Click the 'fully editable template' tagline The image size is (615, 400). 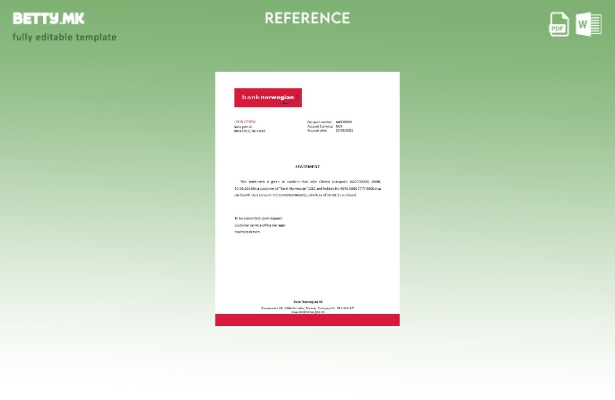pyautogui.click(x=64, y=37)
